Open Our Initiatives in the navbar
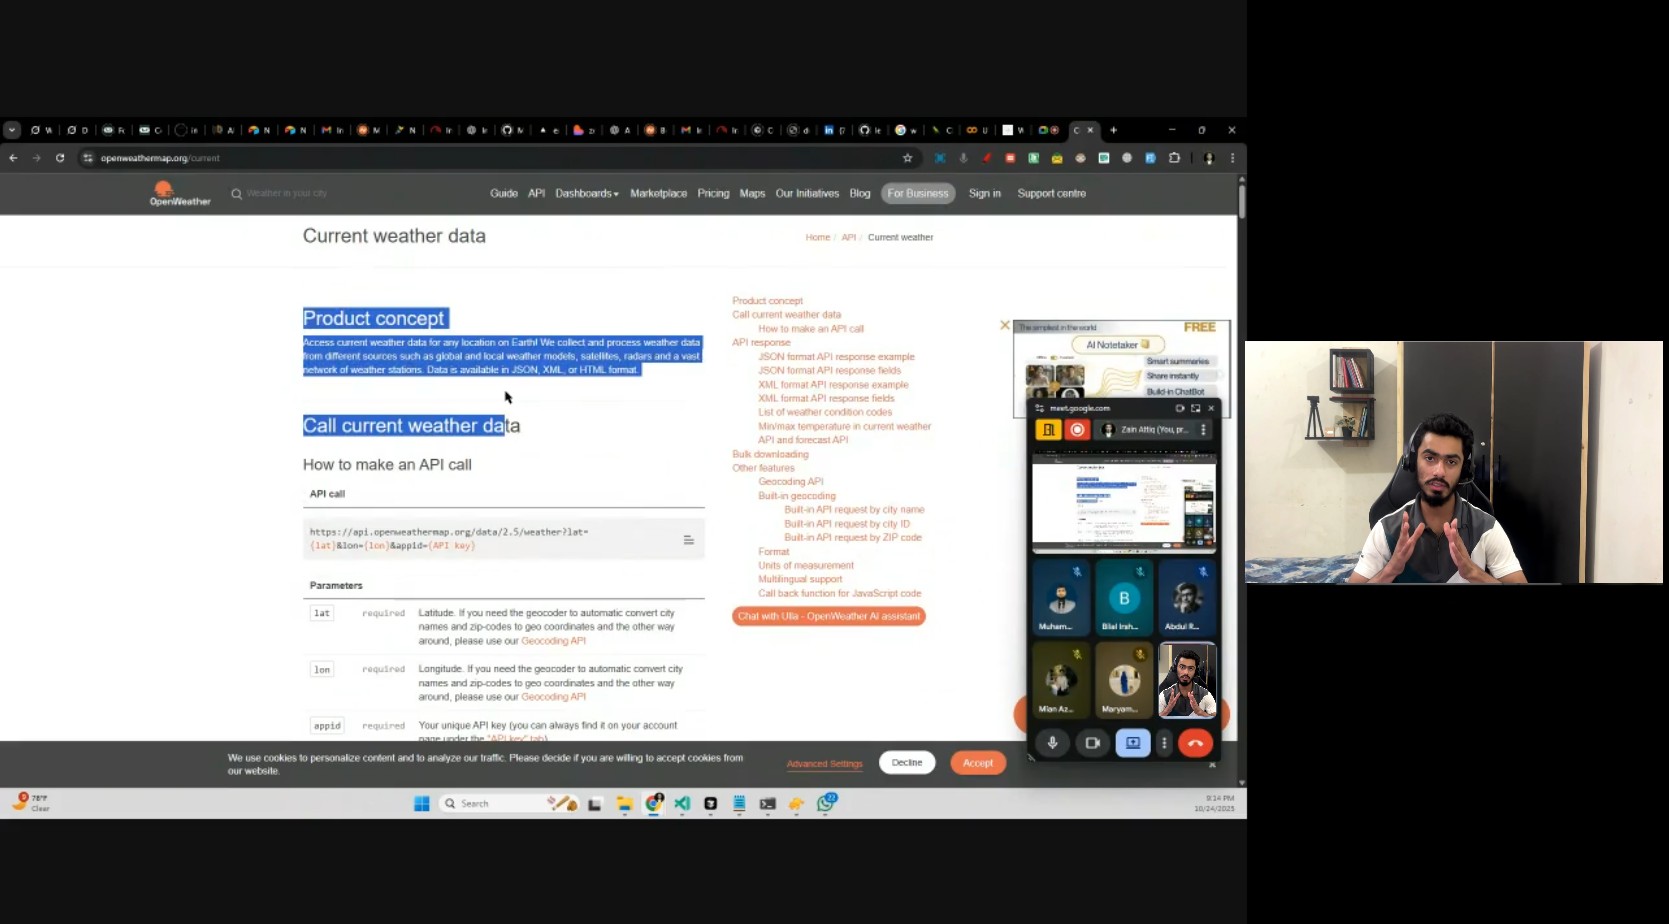This screenshot has width=1669, height=924. coord(807,193)
